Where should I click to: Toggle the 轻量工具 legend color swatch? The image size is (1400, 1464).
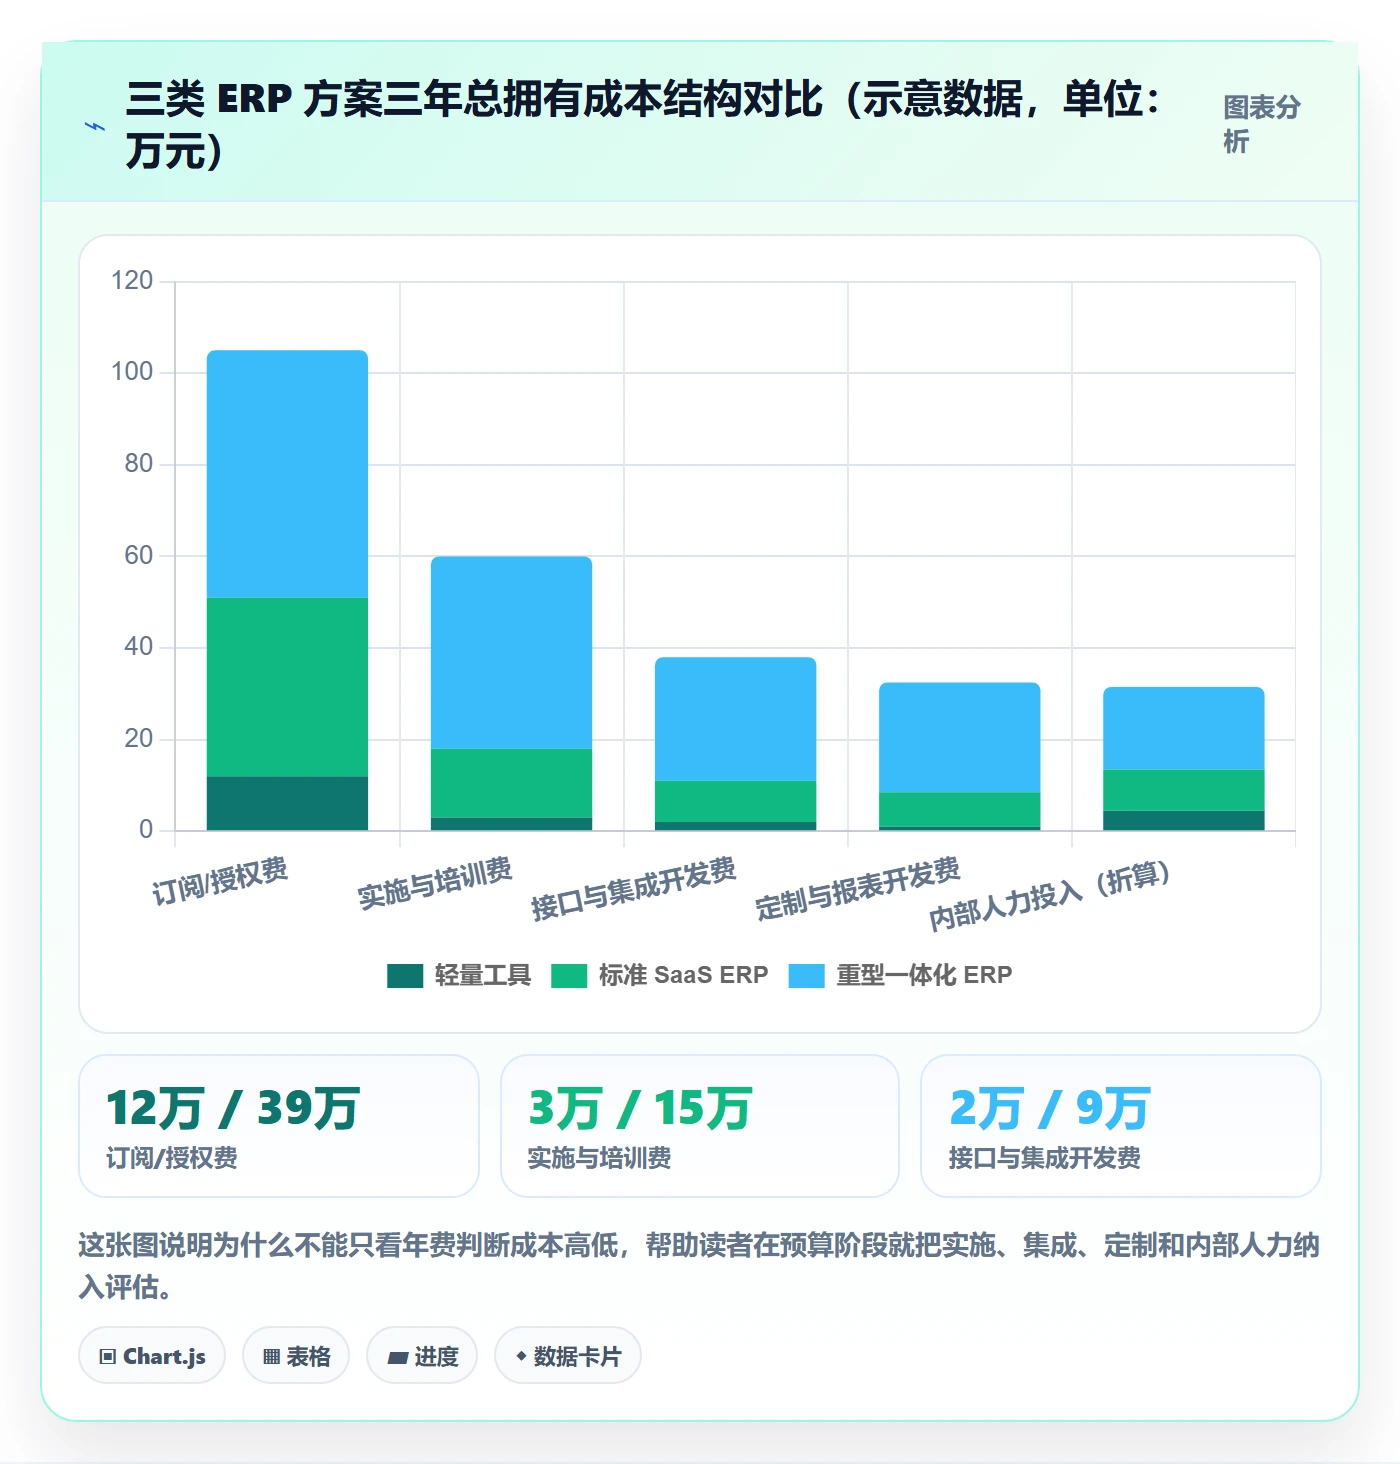click(x=405, y=975)
